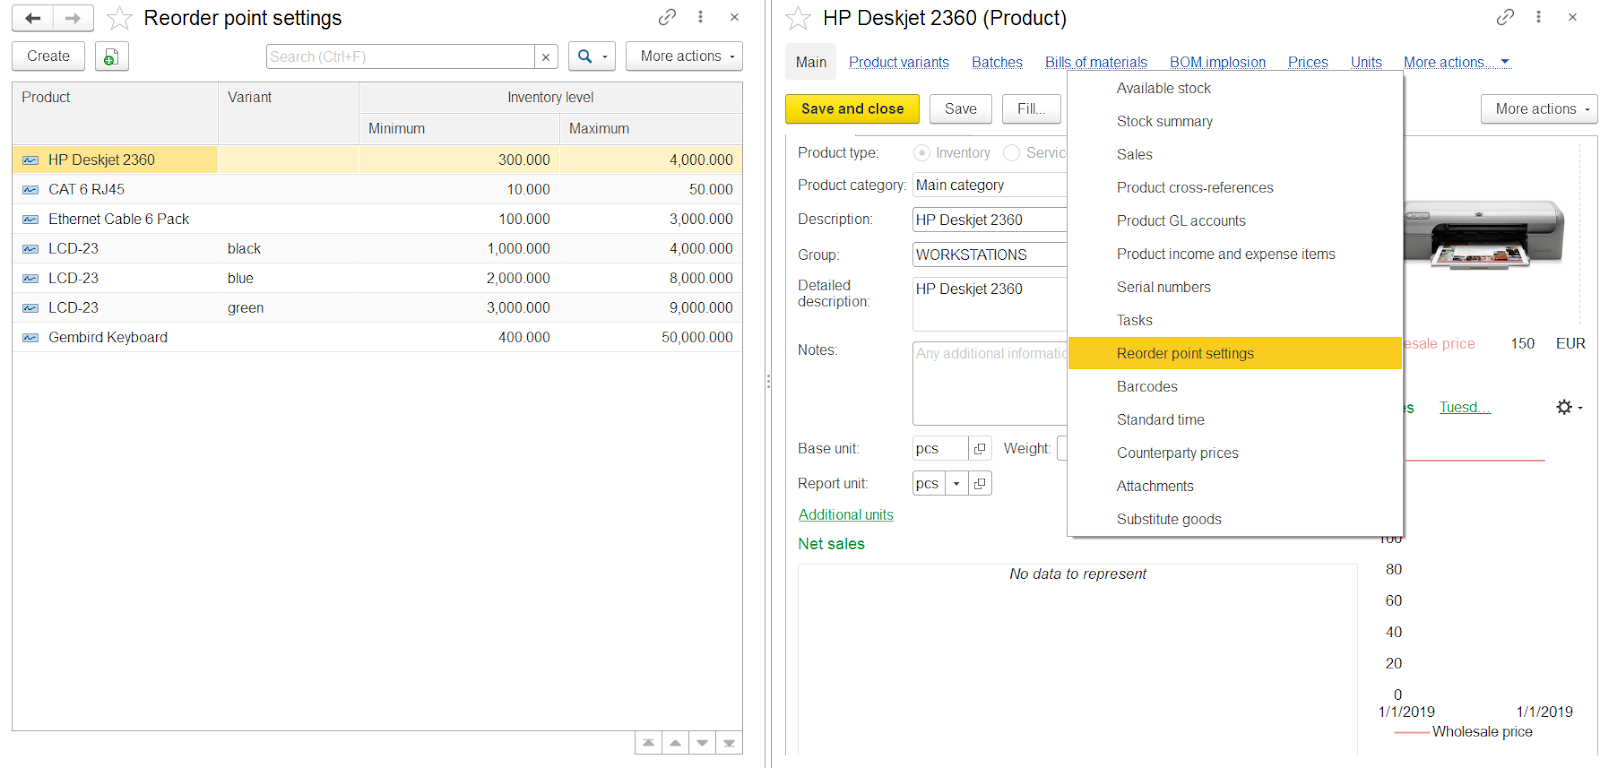Viewport: 1600px width, 768px height.
Task: Click the Save button
Action: pos(961,109)
